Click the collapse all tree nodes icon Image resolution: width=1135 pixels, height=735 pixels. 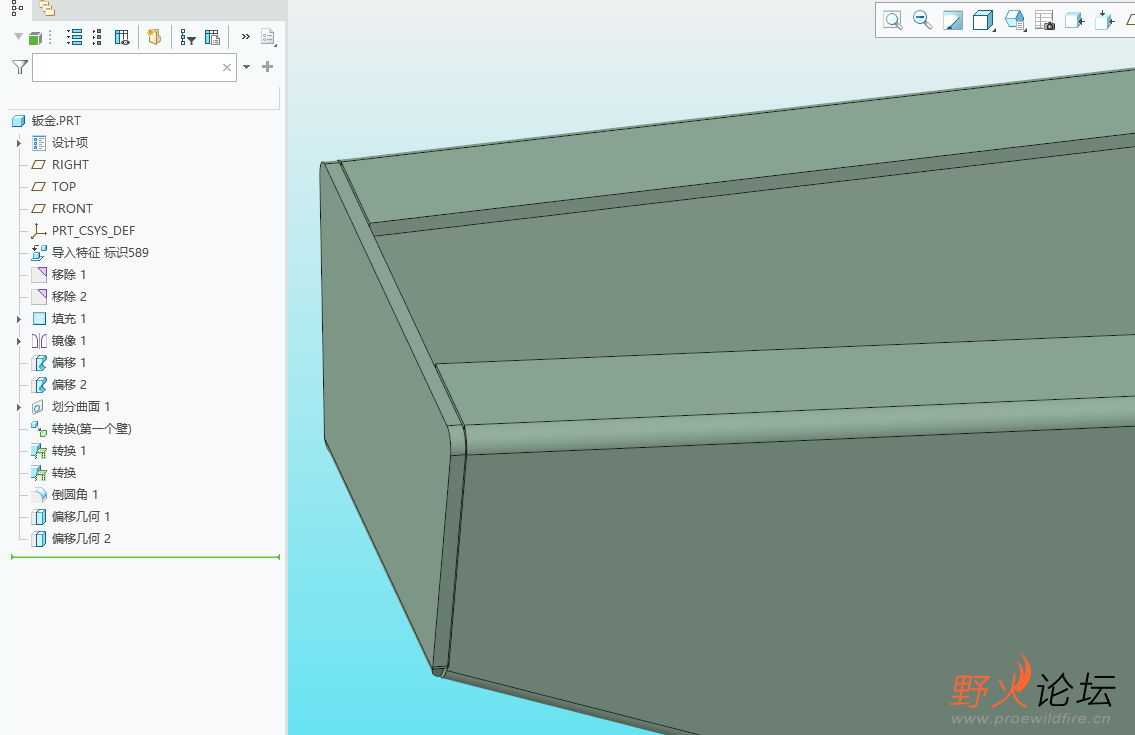click(x=97, y=38)
